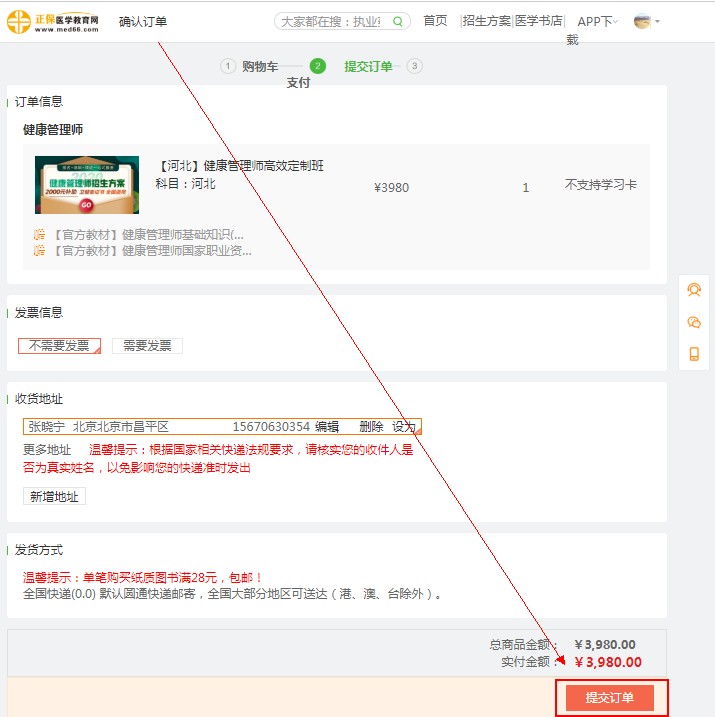Open the customer service headset icon
The width and height of the screenshot is (715, 717).
(694, 290)
